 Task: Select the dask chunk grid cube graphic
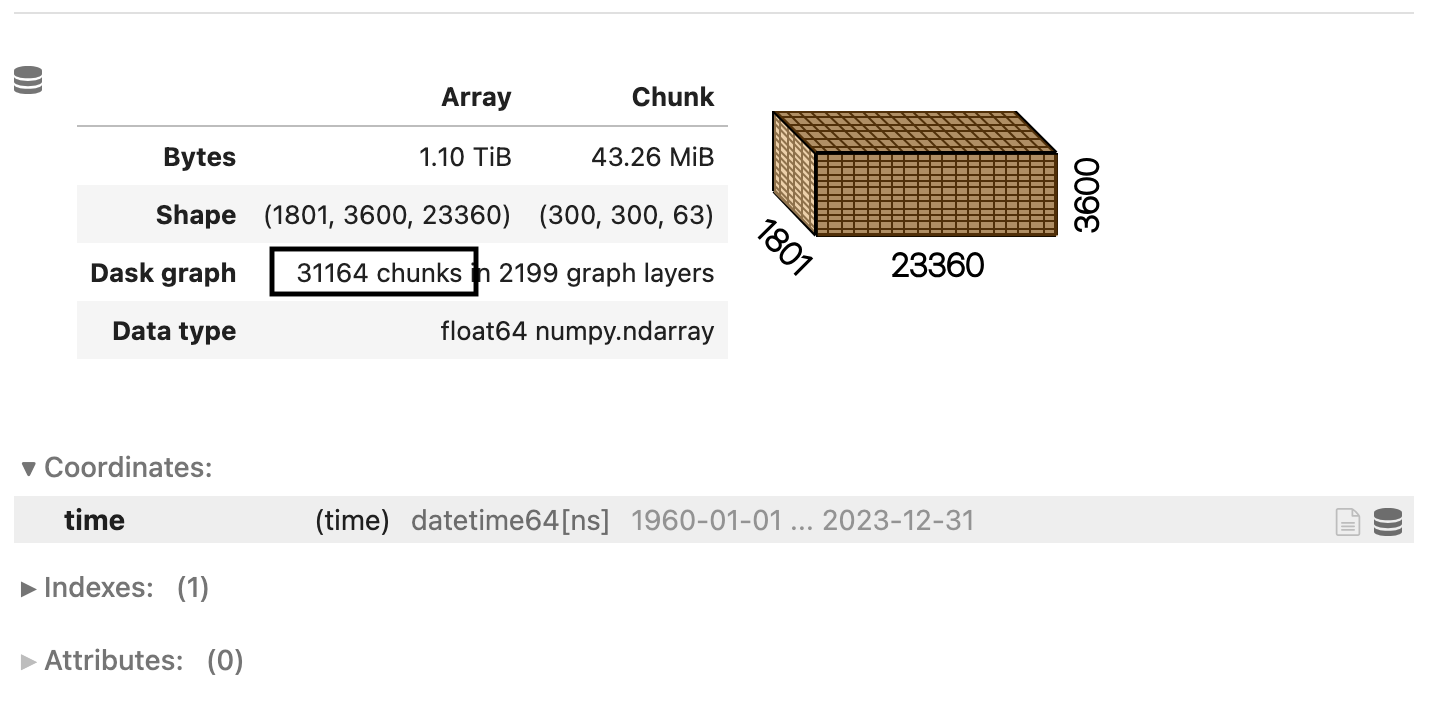pyautogui.click(x=913, y=175)
